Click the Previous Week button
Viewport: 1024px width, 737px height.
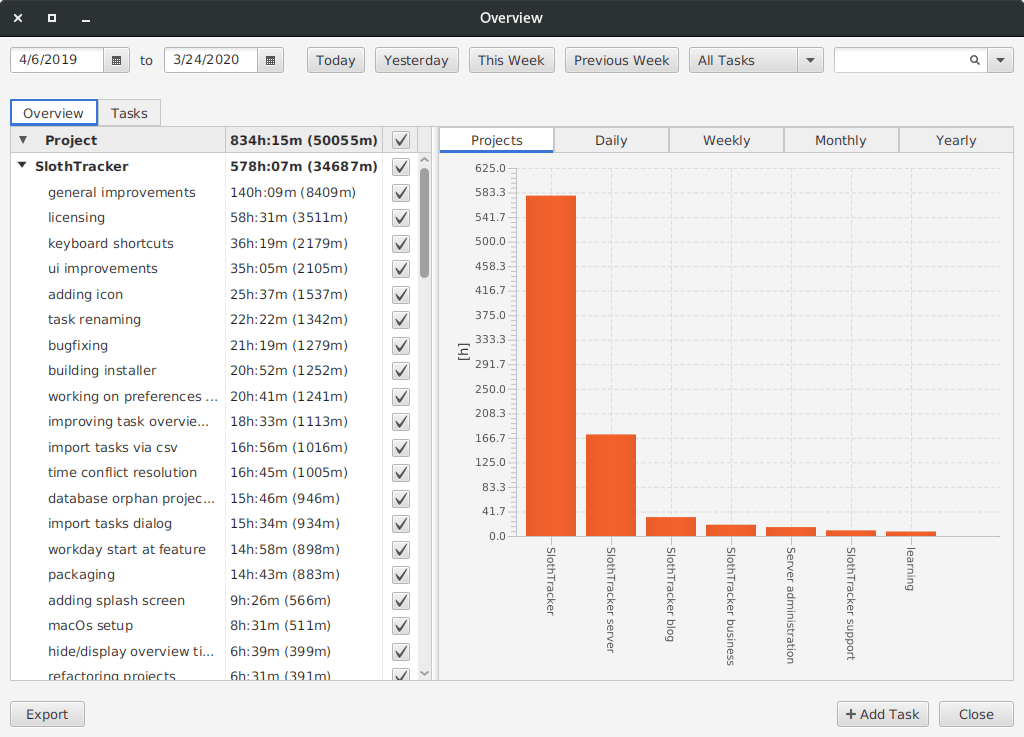[622, 60]
